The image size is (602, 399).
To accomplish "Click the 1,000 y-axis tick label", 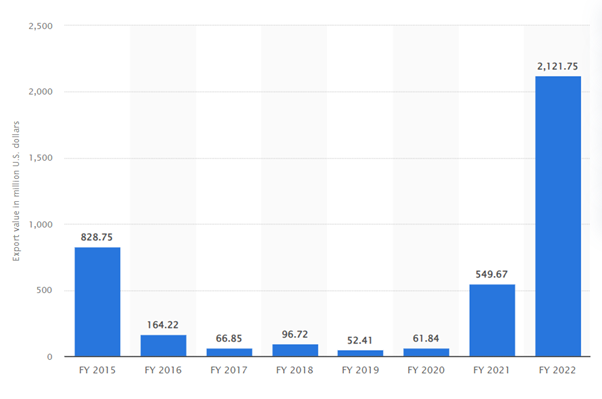I will coord(41,224).
